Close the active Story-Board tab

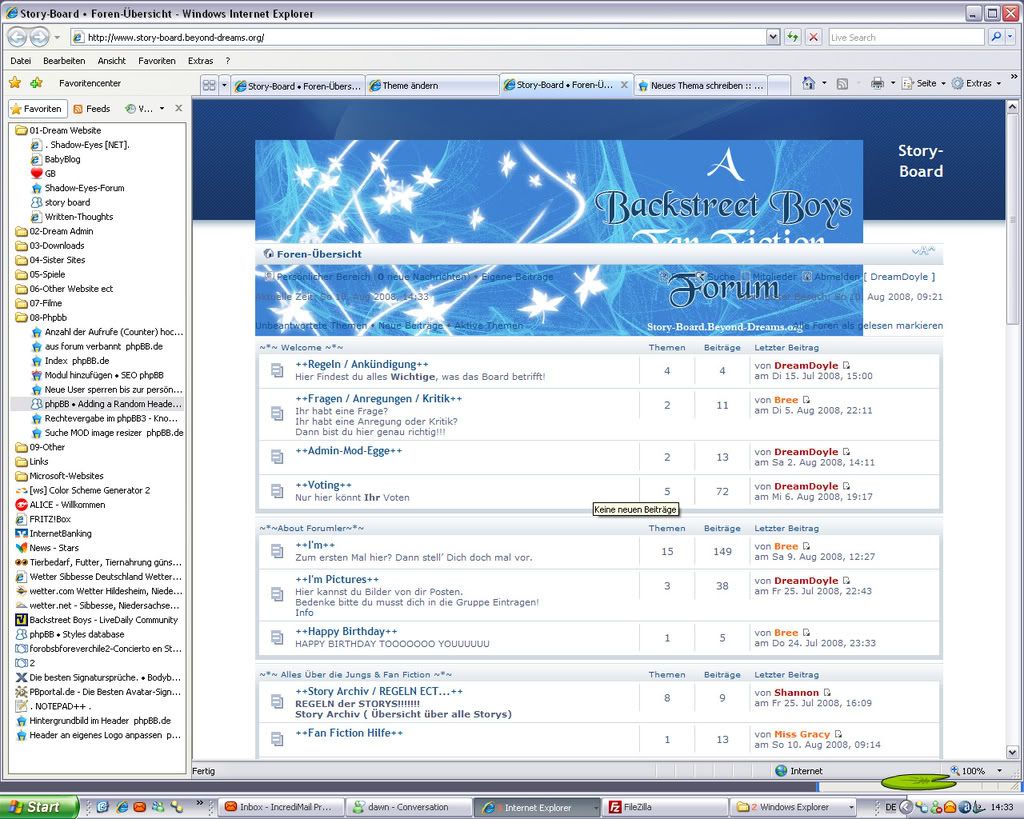coord(624,85)
